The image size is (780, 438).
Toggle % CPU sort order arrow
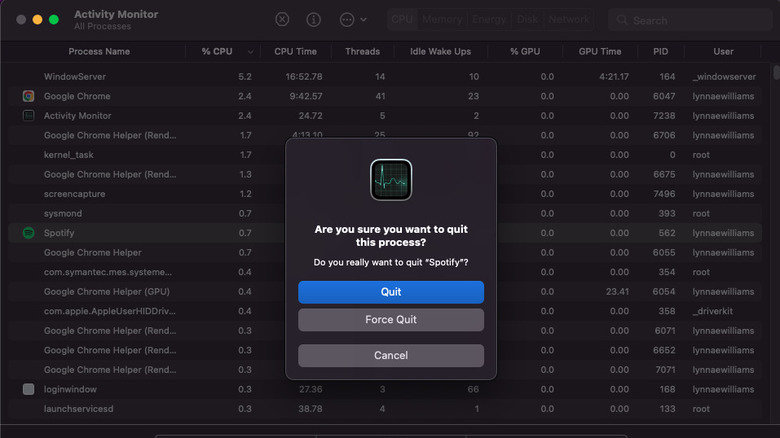(250, 52)
